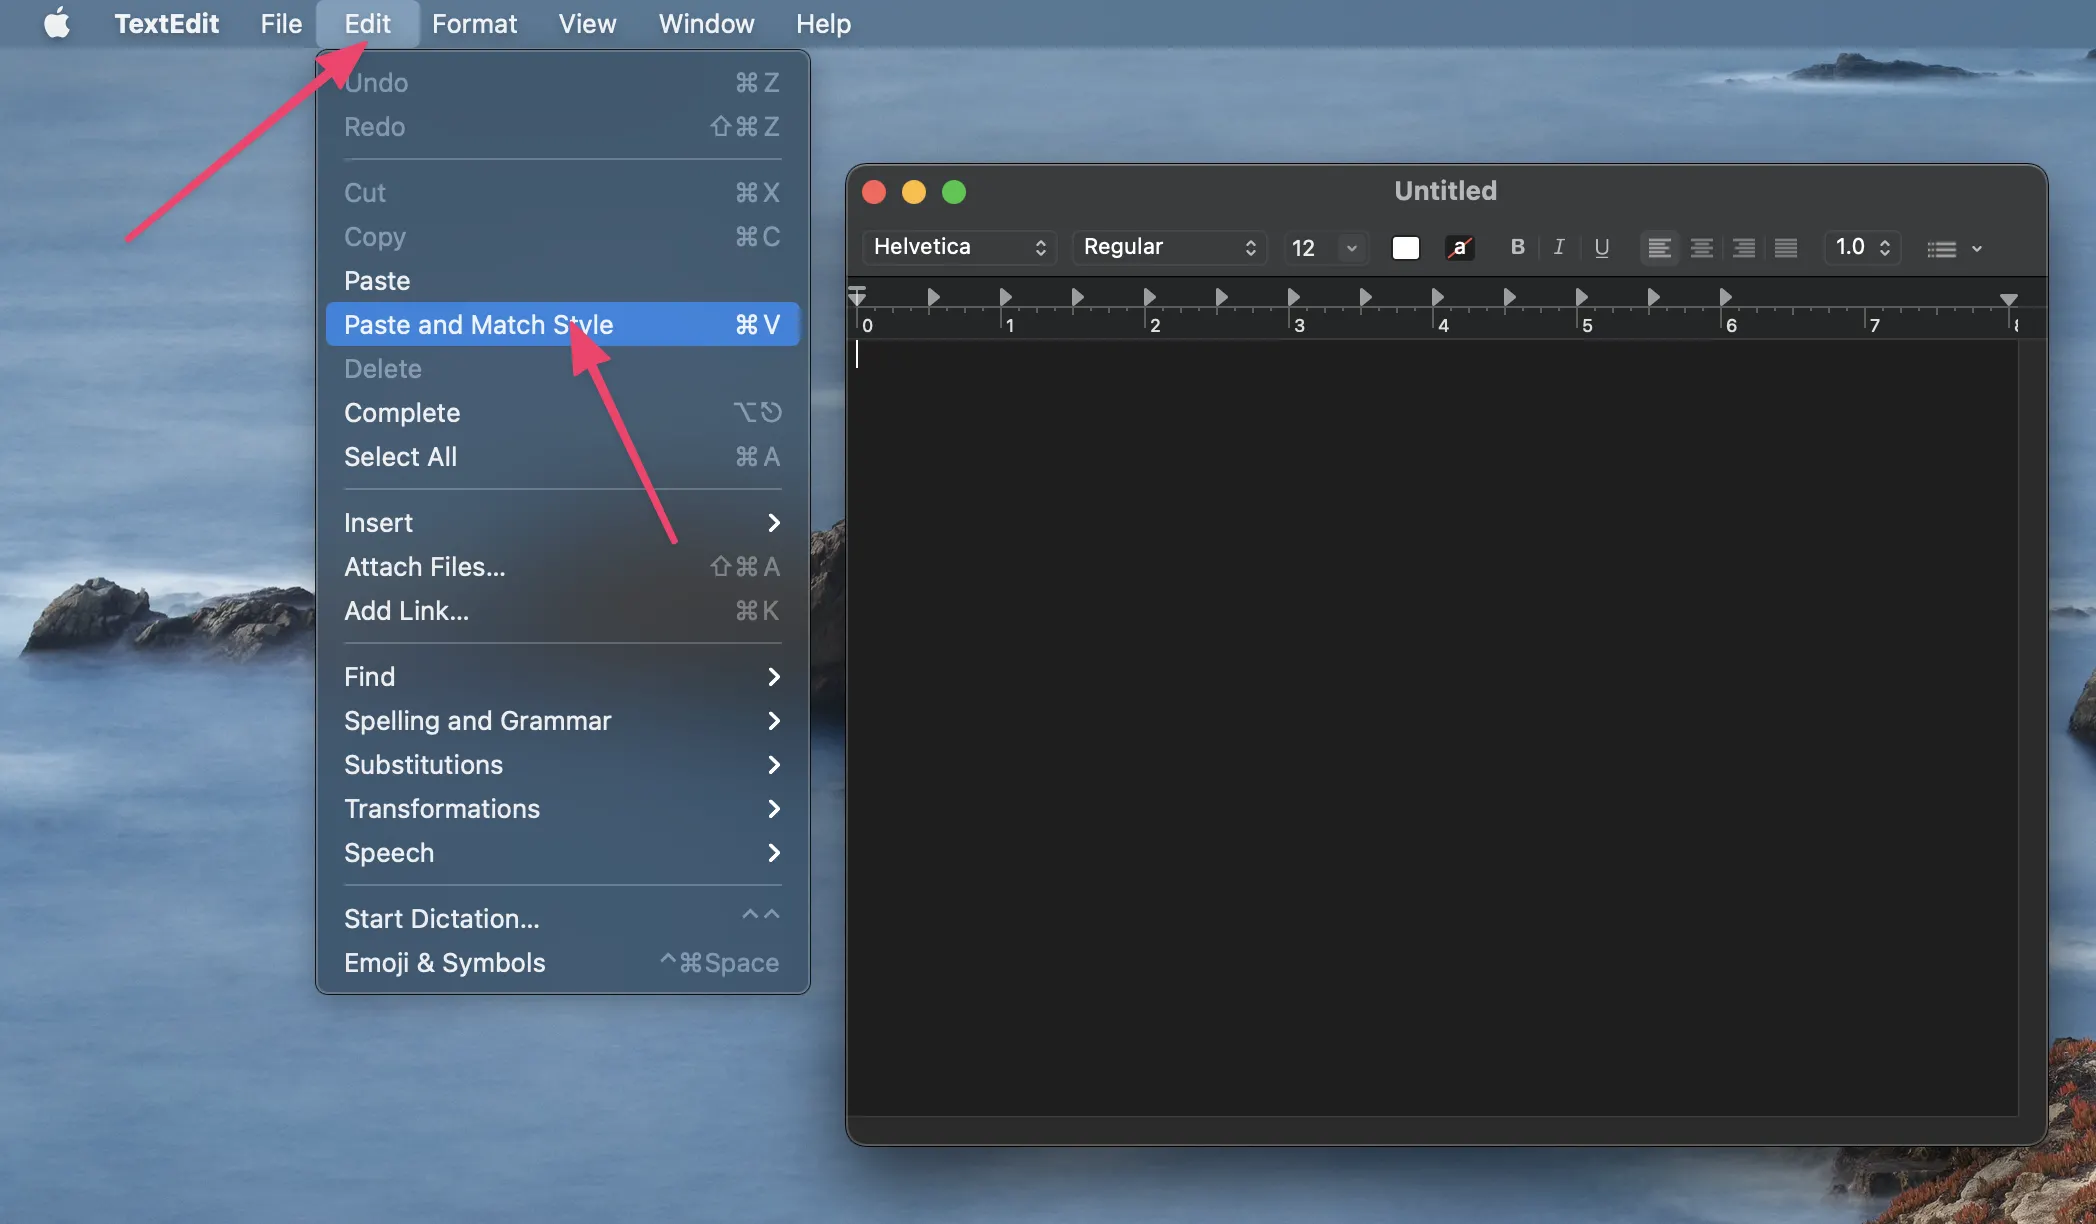Image resolution: width=2096 pixels, height=1224 pixels.
Task: Open the text background color swatch
Action: click(1460, 248)
